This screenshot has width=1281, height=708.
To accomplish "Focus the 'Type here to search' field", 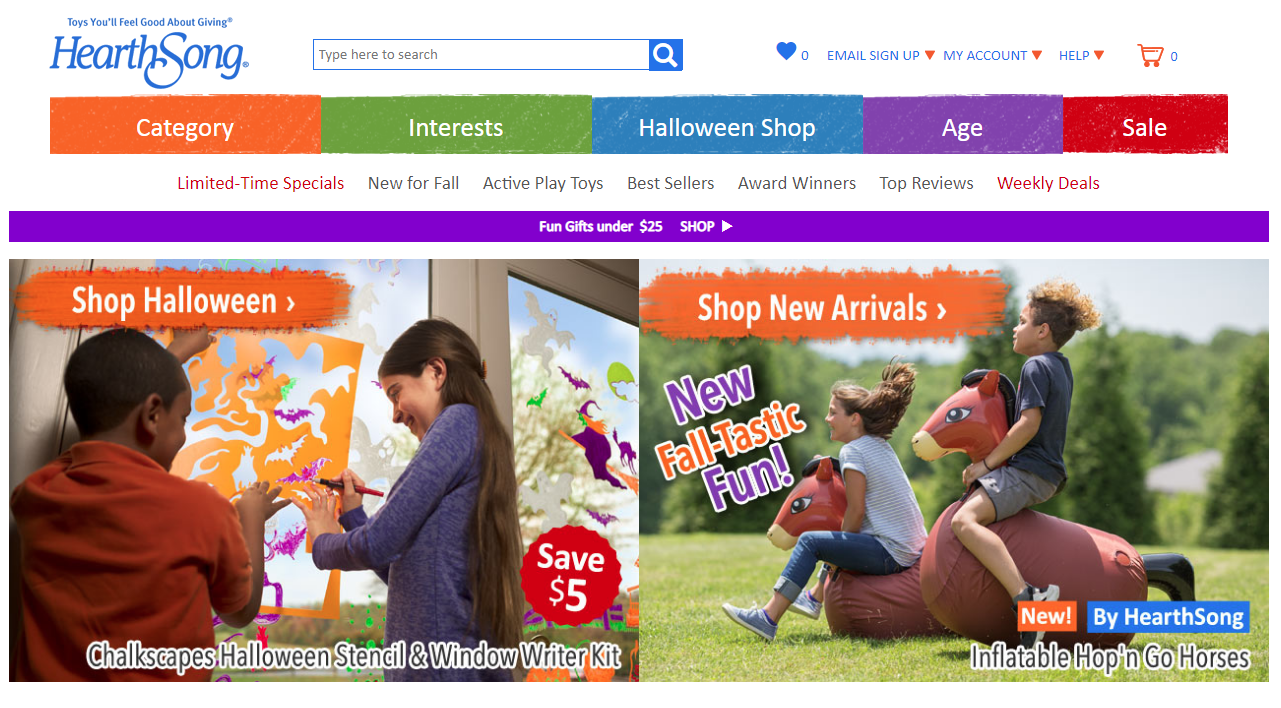I will point(481,55).
